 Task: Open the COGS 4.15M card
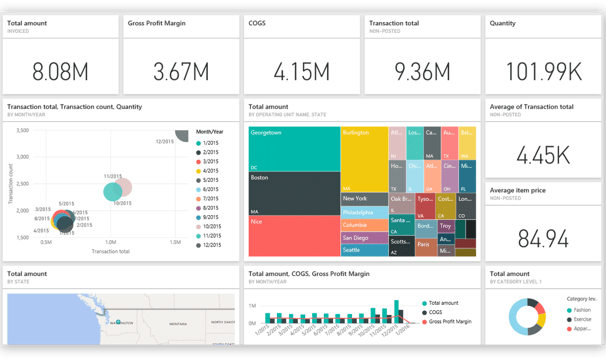click(x=302, y=55)
